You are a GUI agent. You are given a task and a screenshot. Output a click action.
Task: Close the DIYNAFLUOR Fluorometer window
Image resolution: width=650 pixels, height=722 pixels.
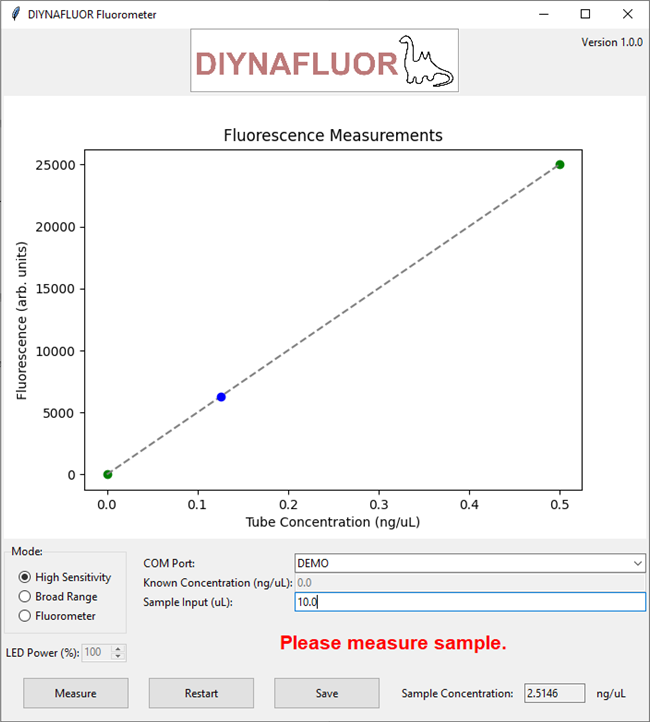coord(627,14)
